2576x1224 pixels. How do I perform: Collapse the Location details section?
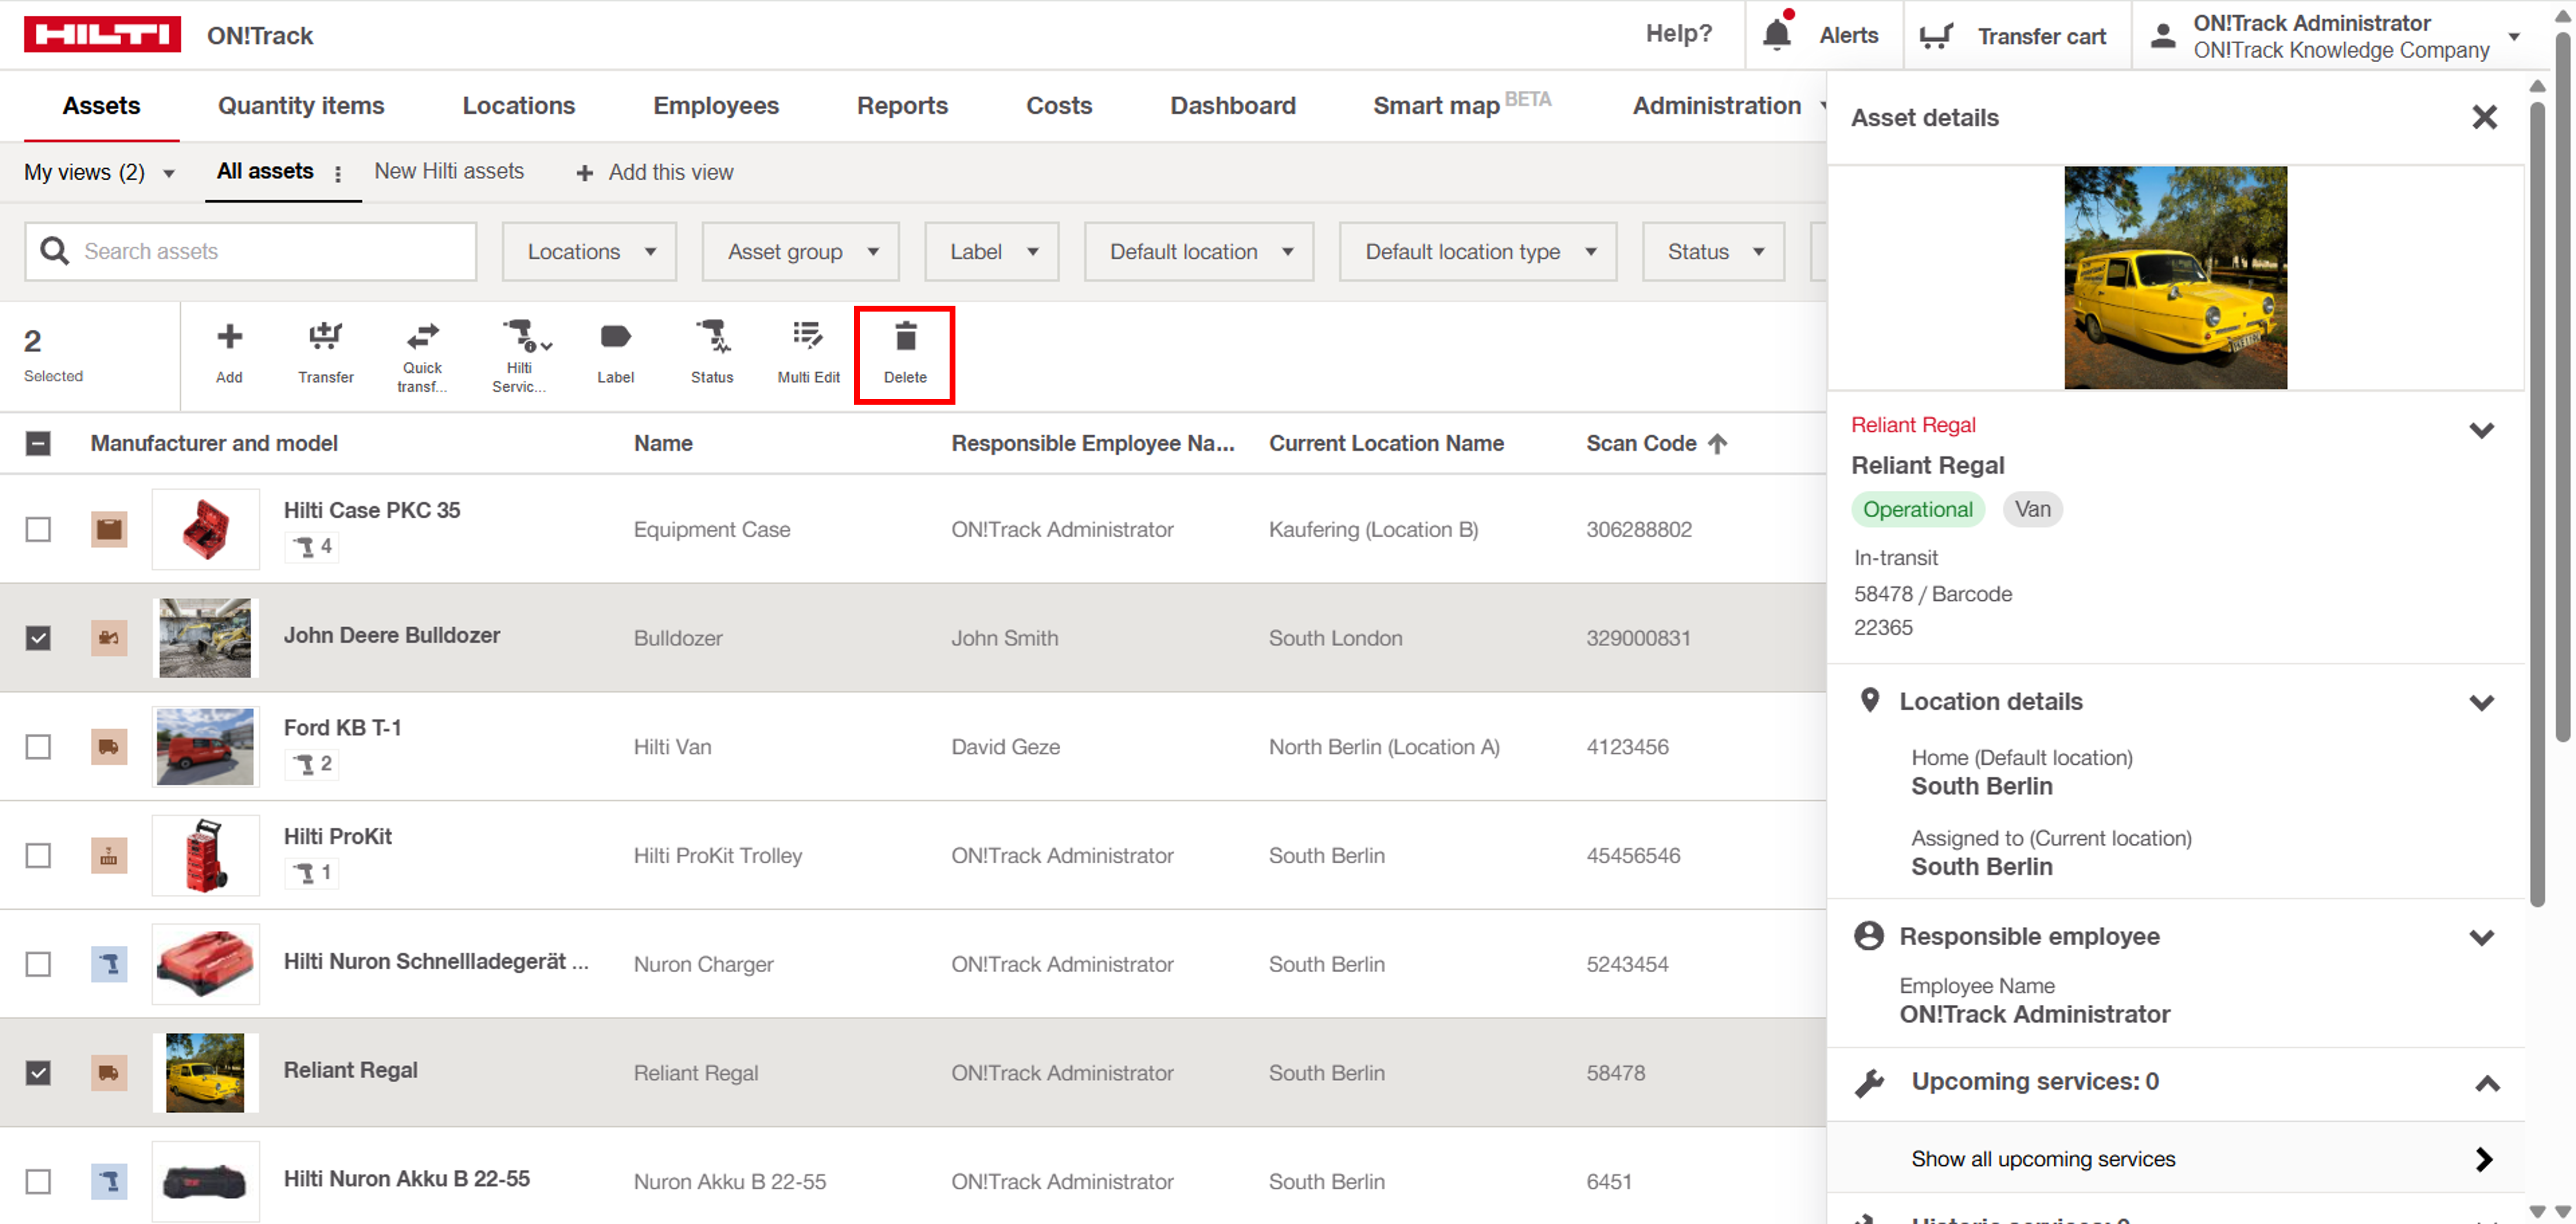click(2481, 702)
